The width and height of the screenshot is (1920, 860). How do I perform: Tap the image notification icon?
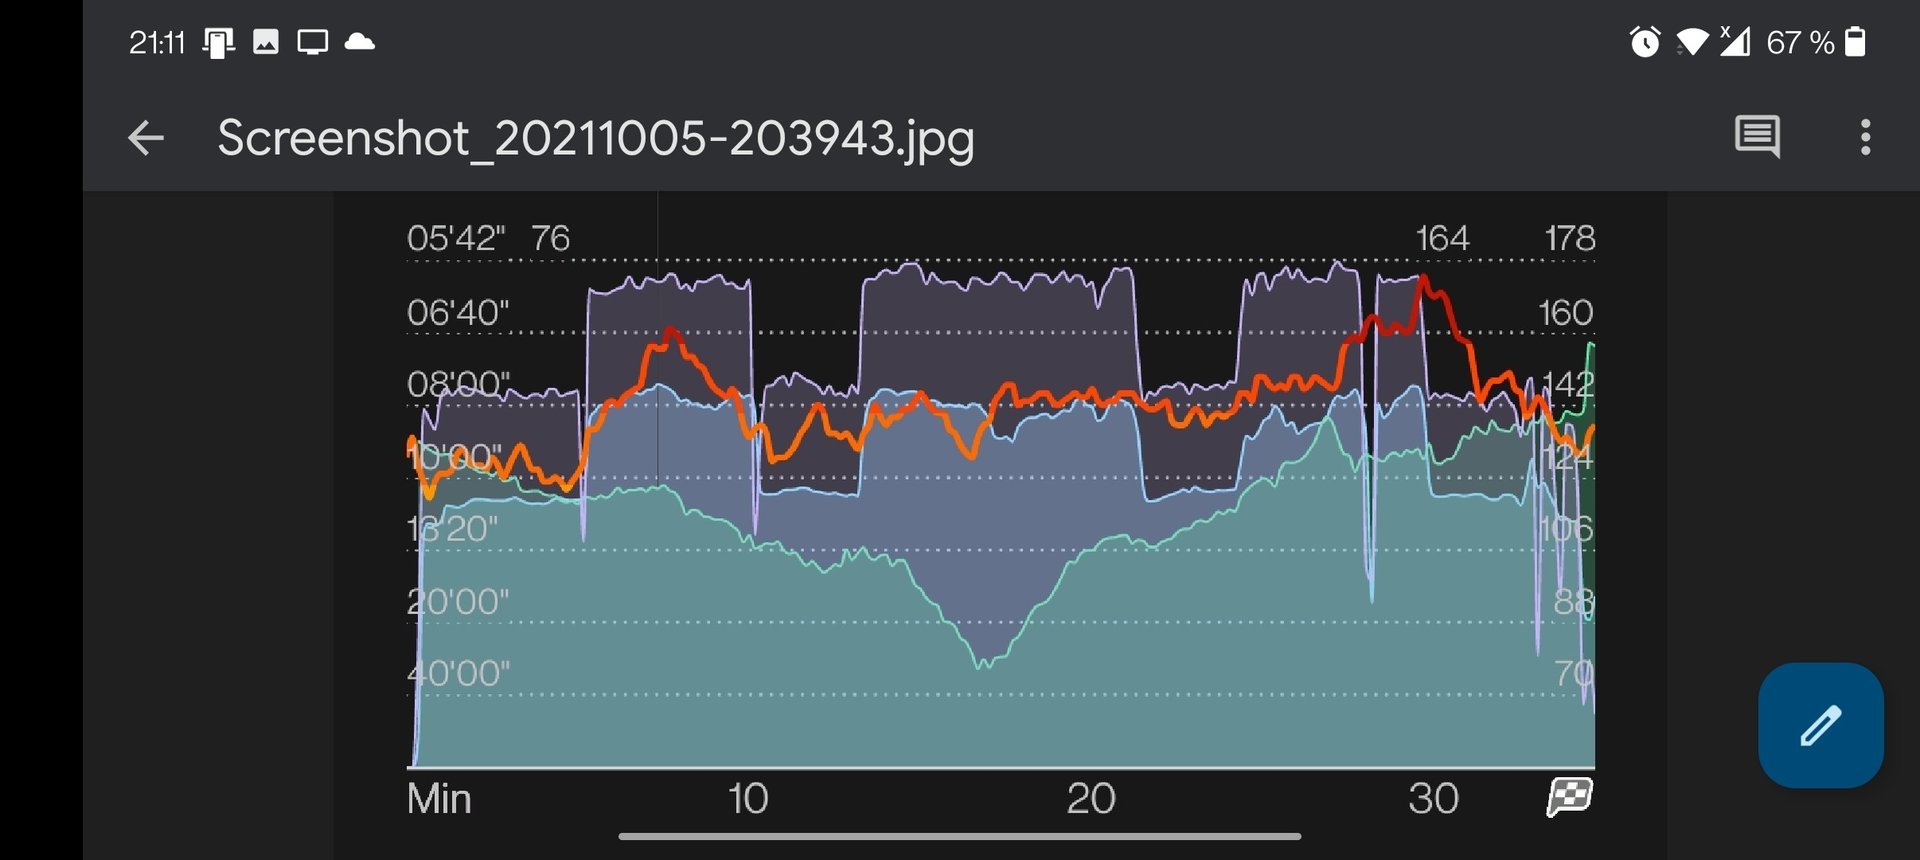(266, 42)
